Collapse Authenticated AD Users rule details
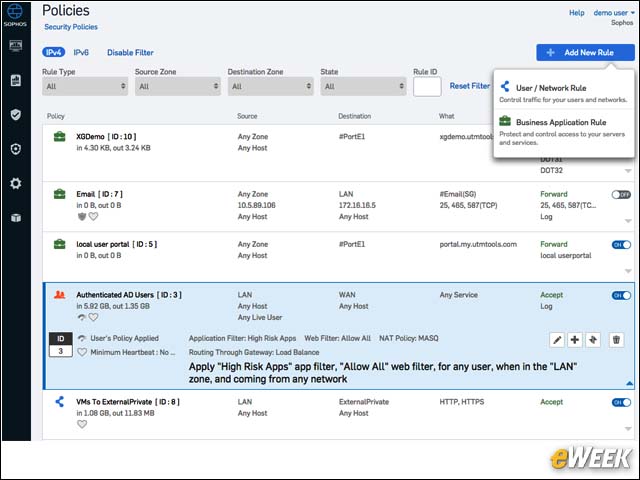Viewport: 640px width, 480px height. pyautogui.click(x=629, y=383)
